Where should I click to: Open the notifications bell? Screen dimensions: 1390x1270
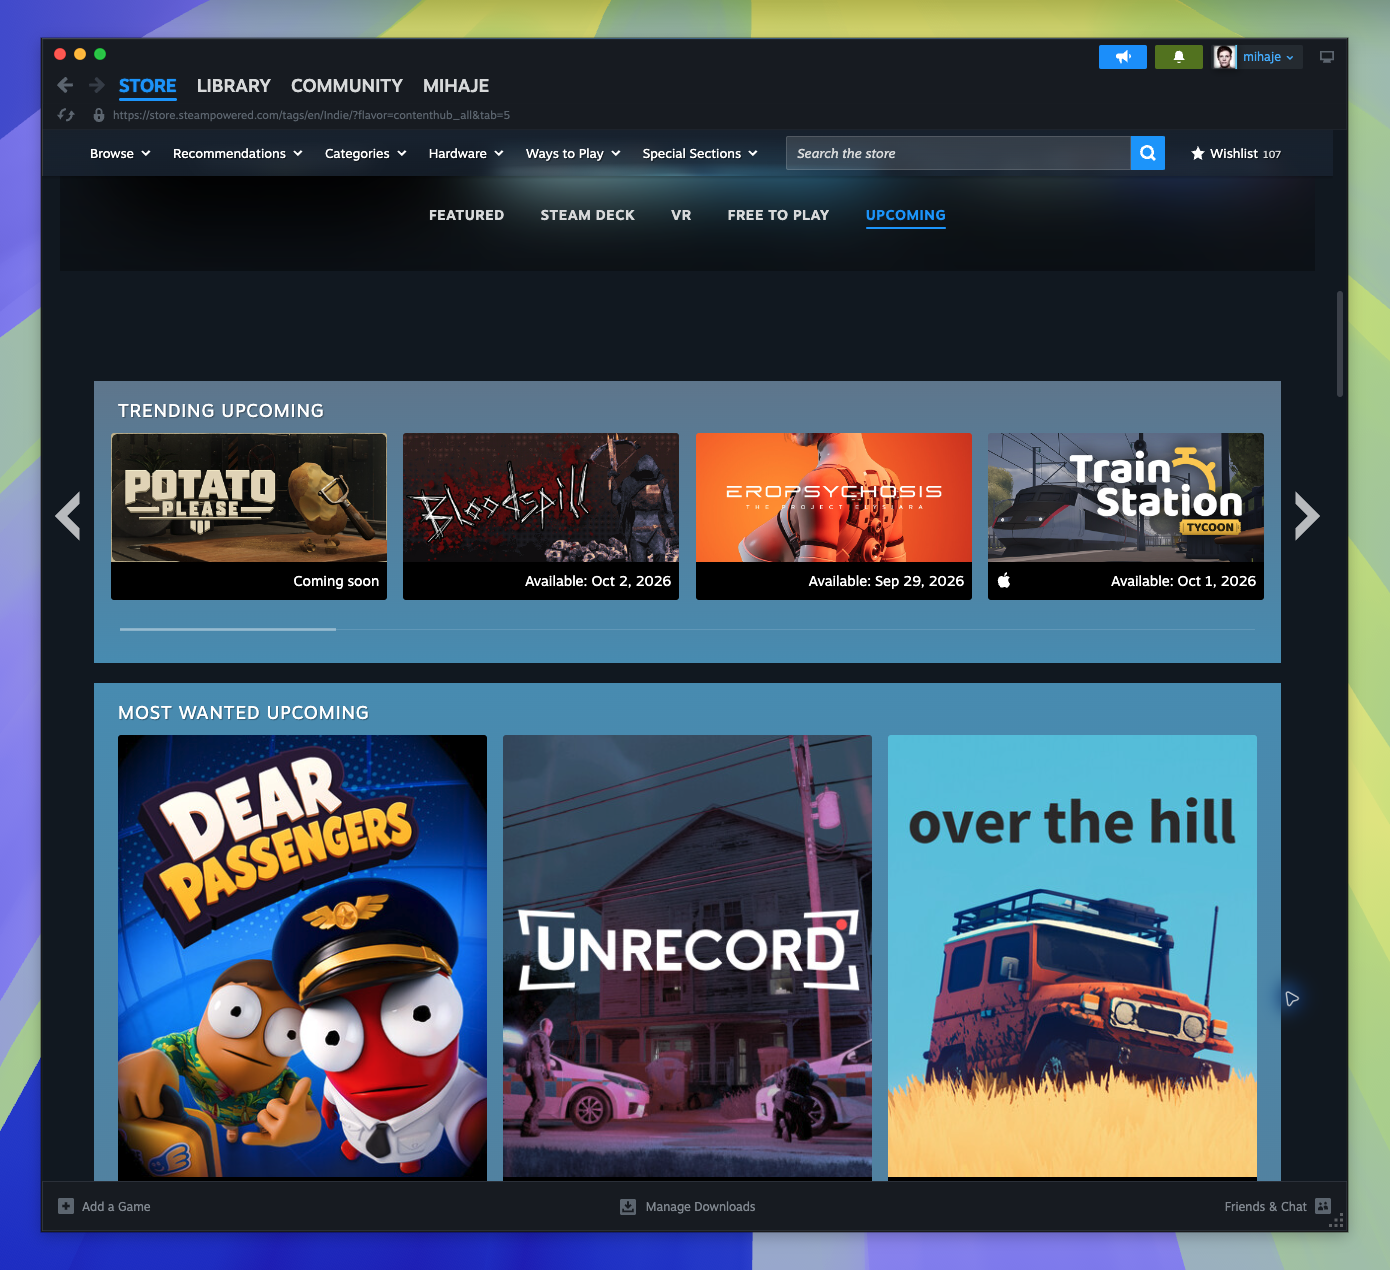click(1179, 57)
